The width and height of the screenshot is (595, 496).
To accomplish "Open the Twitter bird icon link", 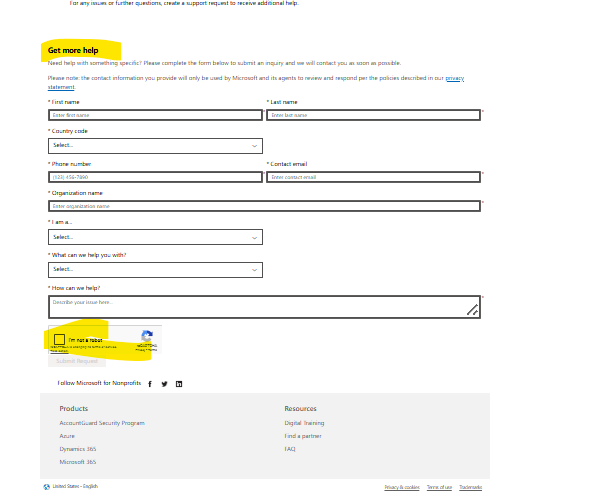I will [164, 384].
